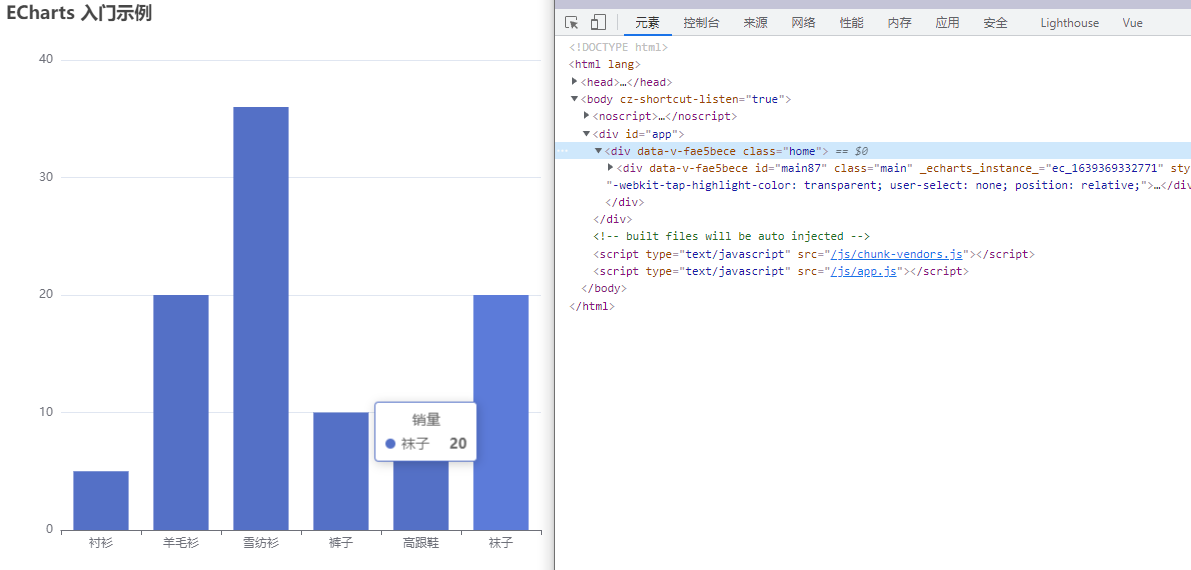This screenshot has height=570, width=1191.
Task: Expand the head element node
Action: click(x=574, y=81)
